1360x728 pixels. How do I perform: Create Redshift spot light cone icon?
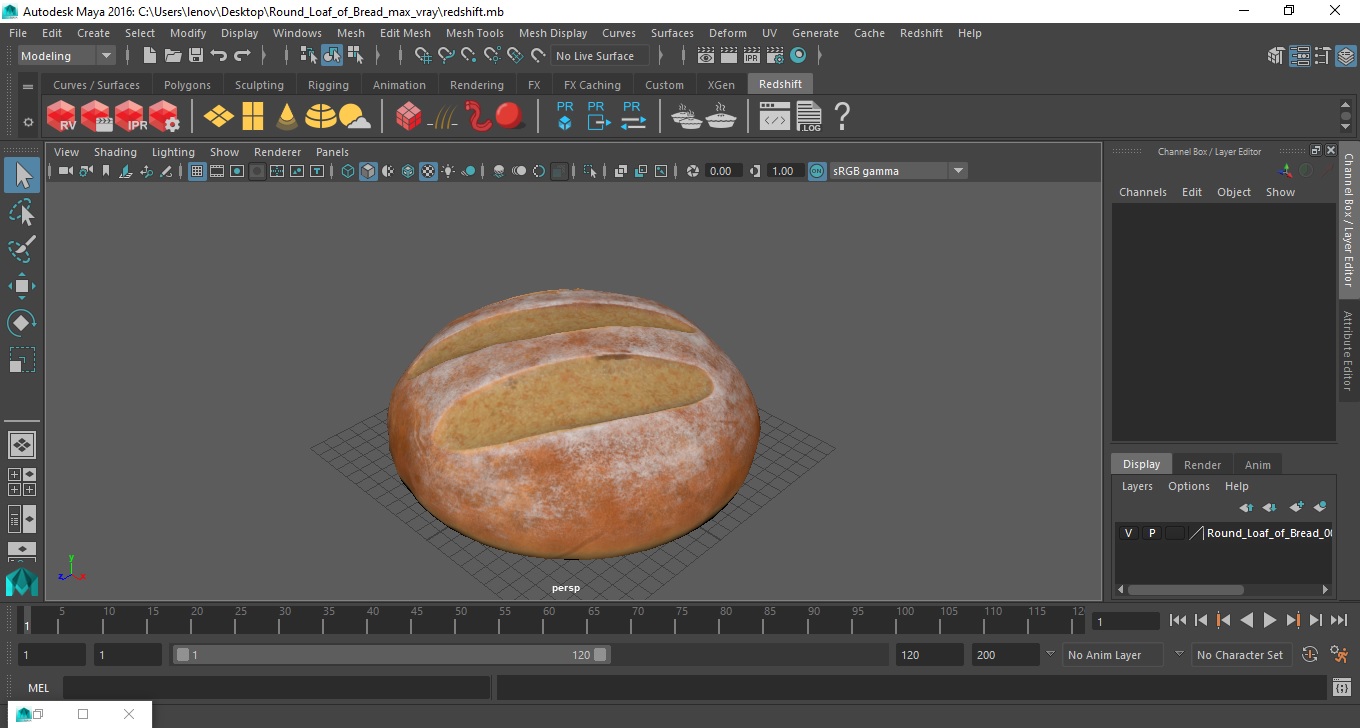pos(287,117)
